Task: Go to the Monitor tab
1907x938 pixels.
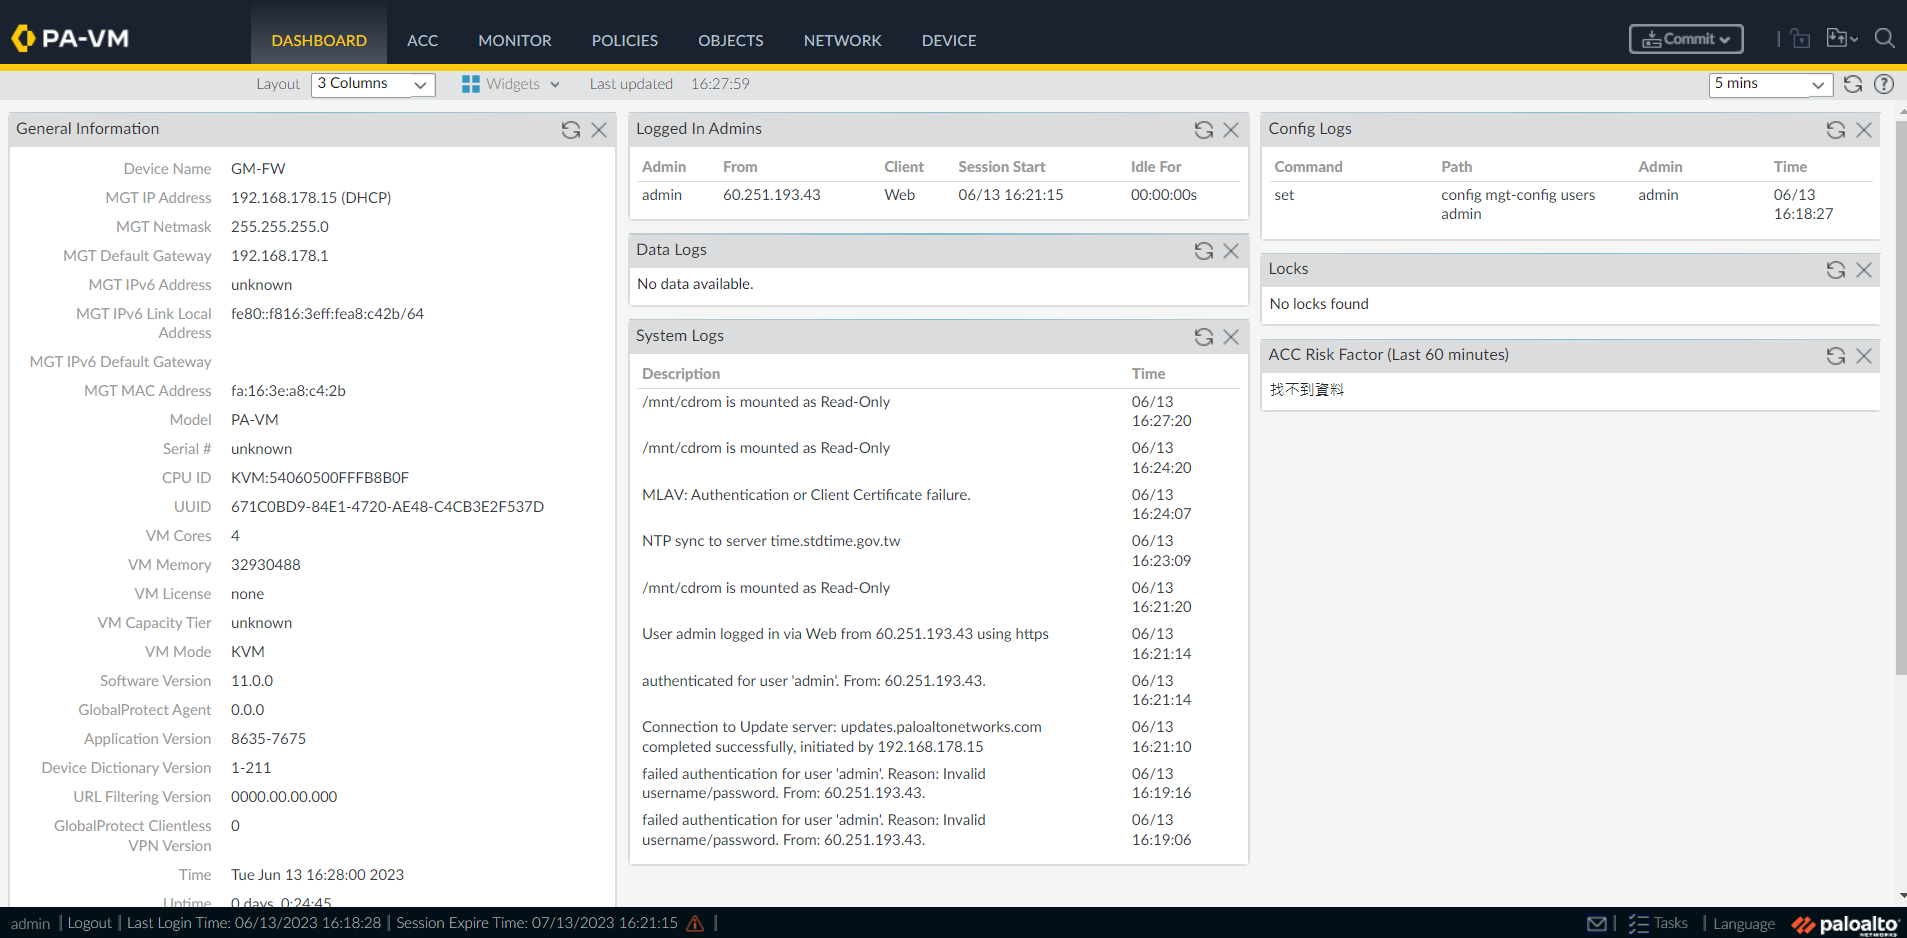Action: 515,40
